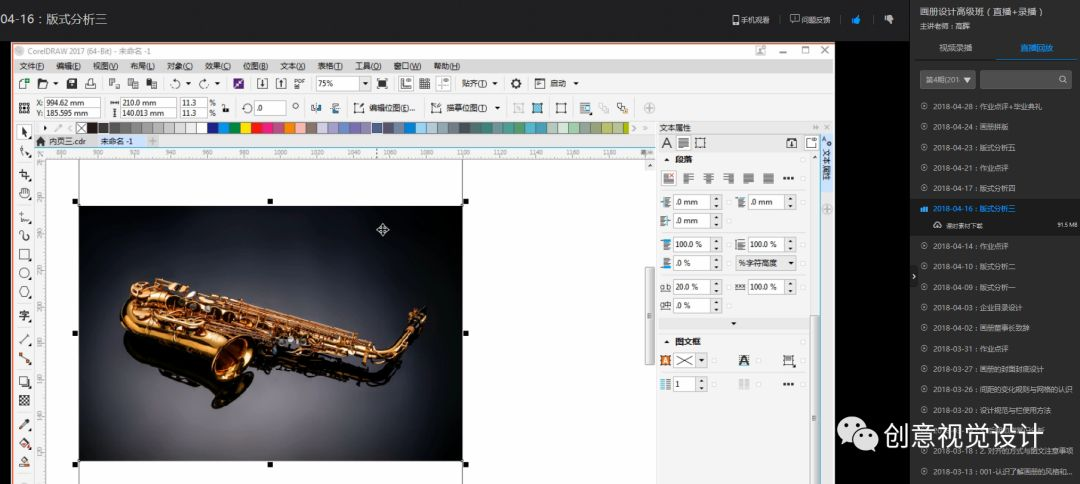Click 问题反馈 link
The image size is (1080, 484).
coord(810,20)
